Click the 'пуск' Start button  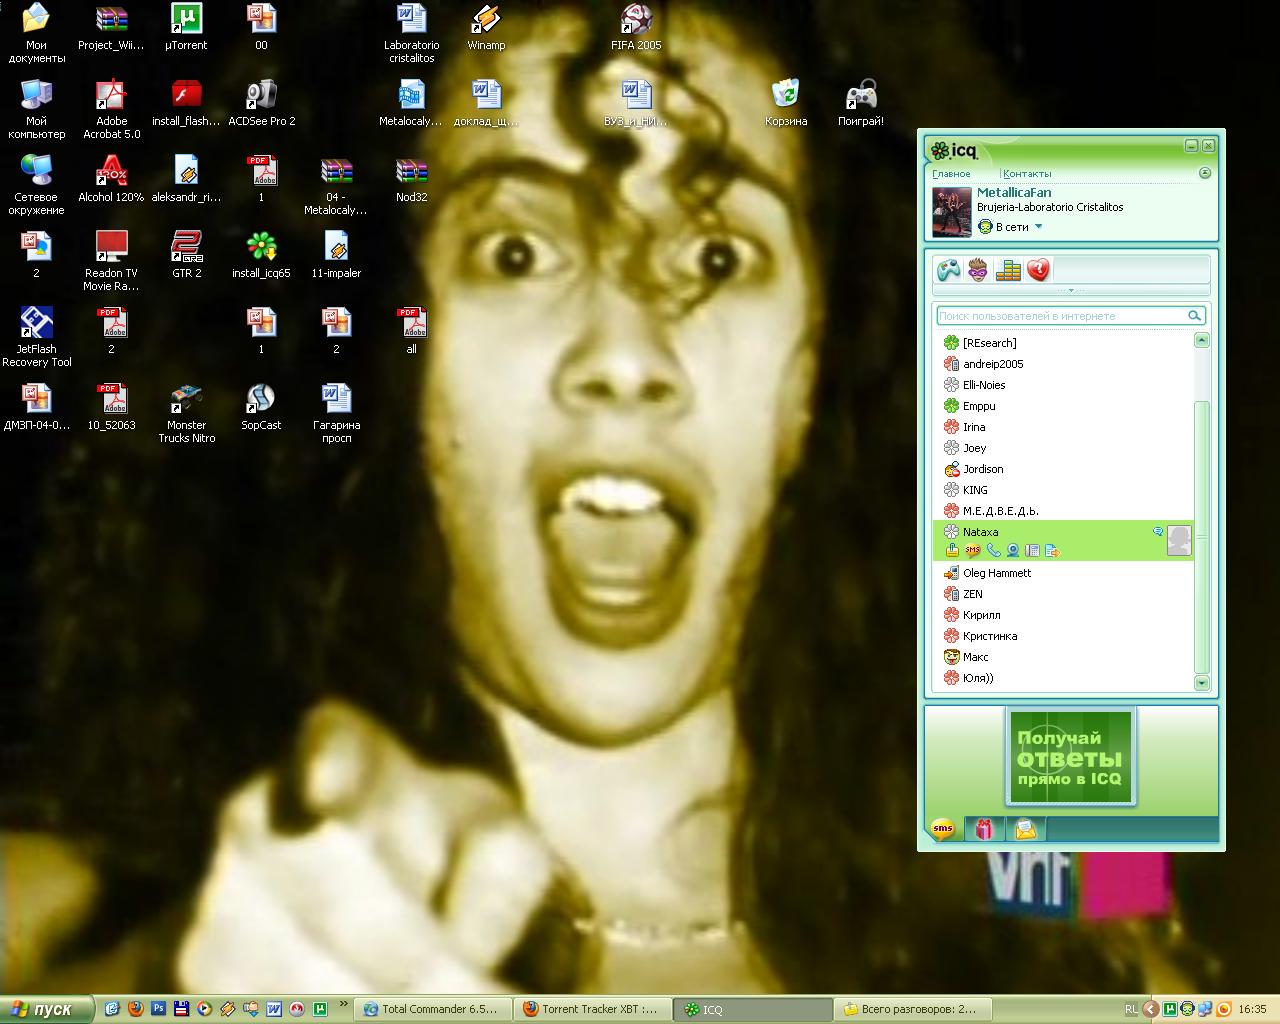point(47,1009)
